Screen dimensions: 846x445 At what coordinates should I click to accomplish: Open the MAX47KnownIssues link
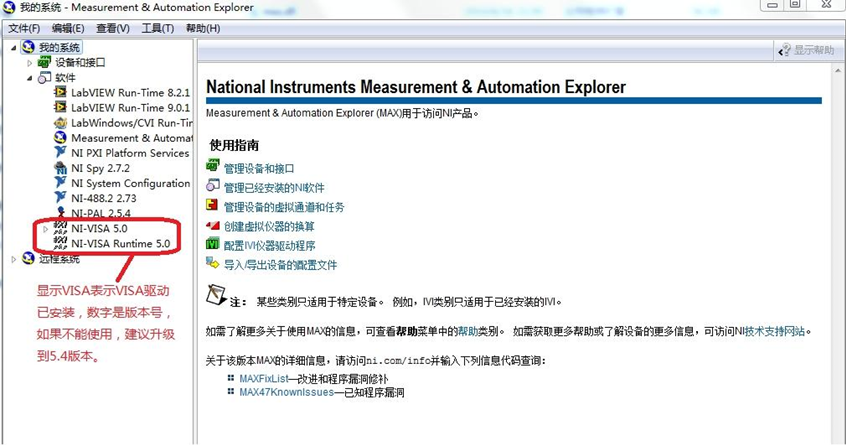[286, 392]
